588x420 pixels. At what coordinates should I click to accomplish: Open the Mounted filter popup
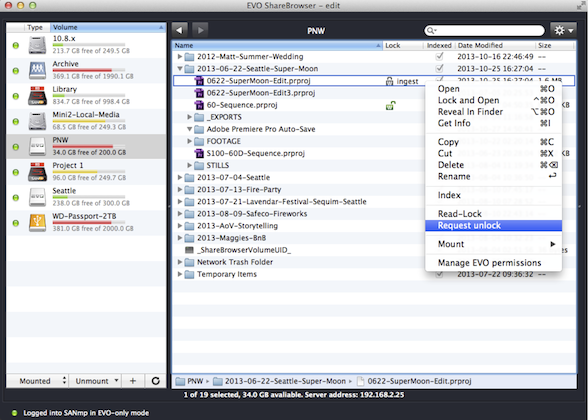(38, 381)
